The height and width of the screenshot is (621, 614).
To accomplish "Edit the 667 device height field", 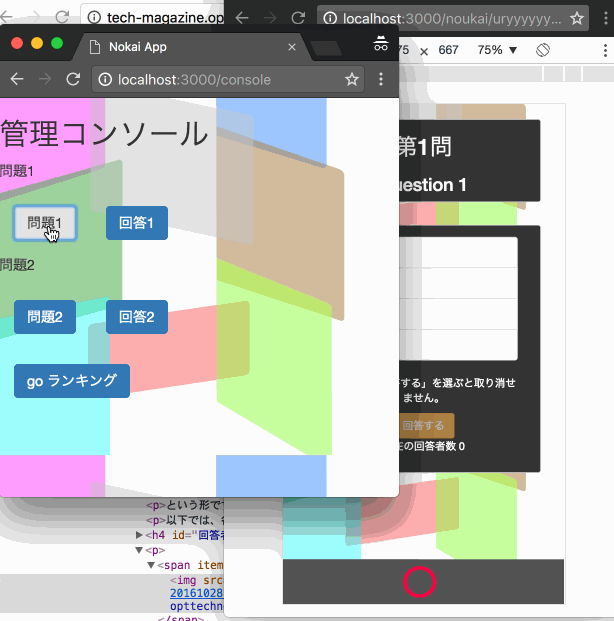I will (x=448, y=50).
